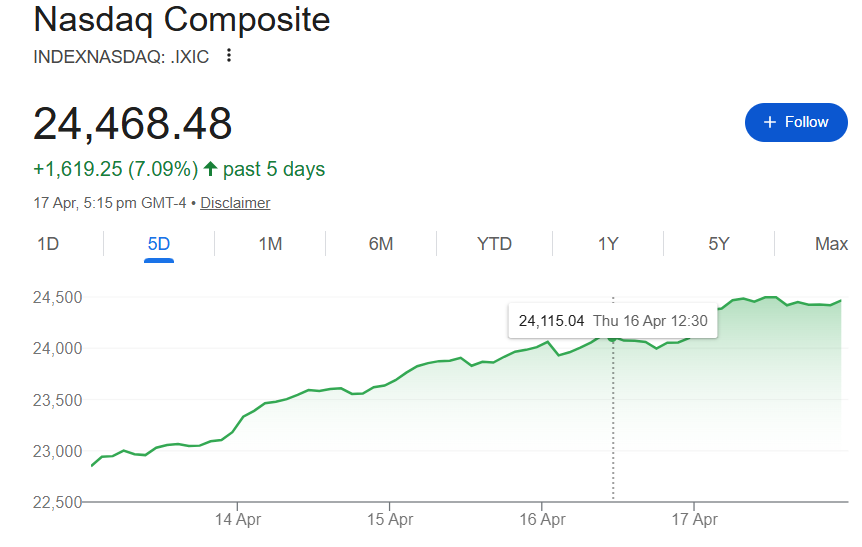
Task: Click the Follow button
Action: (x=796, y=122)
